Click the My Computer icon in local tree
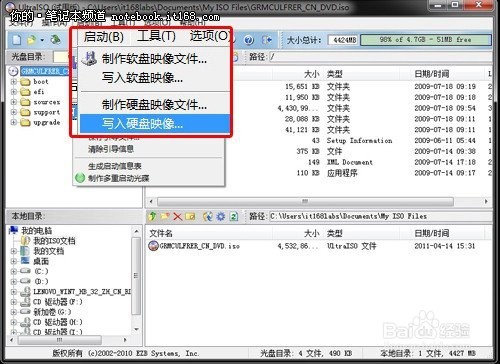The height and width of the screenshot is (364, 500). click(x=14, y=230)
